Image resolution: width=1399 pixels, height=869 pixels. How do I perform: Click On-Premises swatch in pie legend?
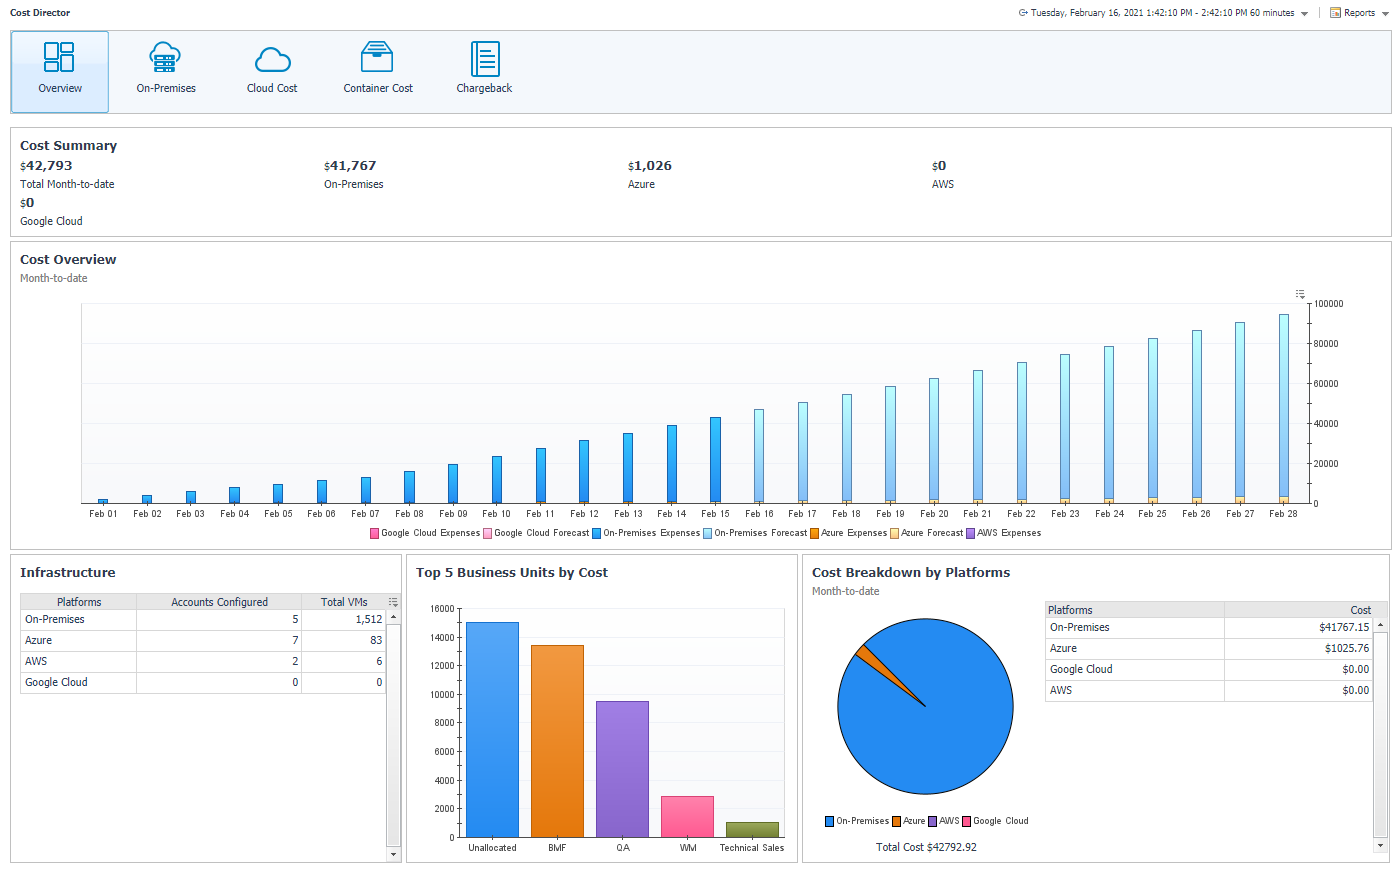click(830, 821)
